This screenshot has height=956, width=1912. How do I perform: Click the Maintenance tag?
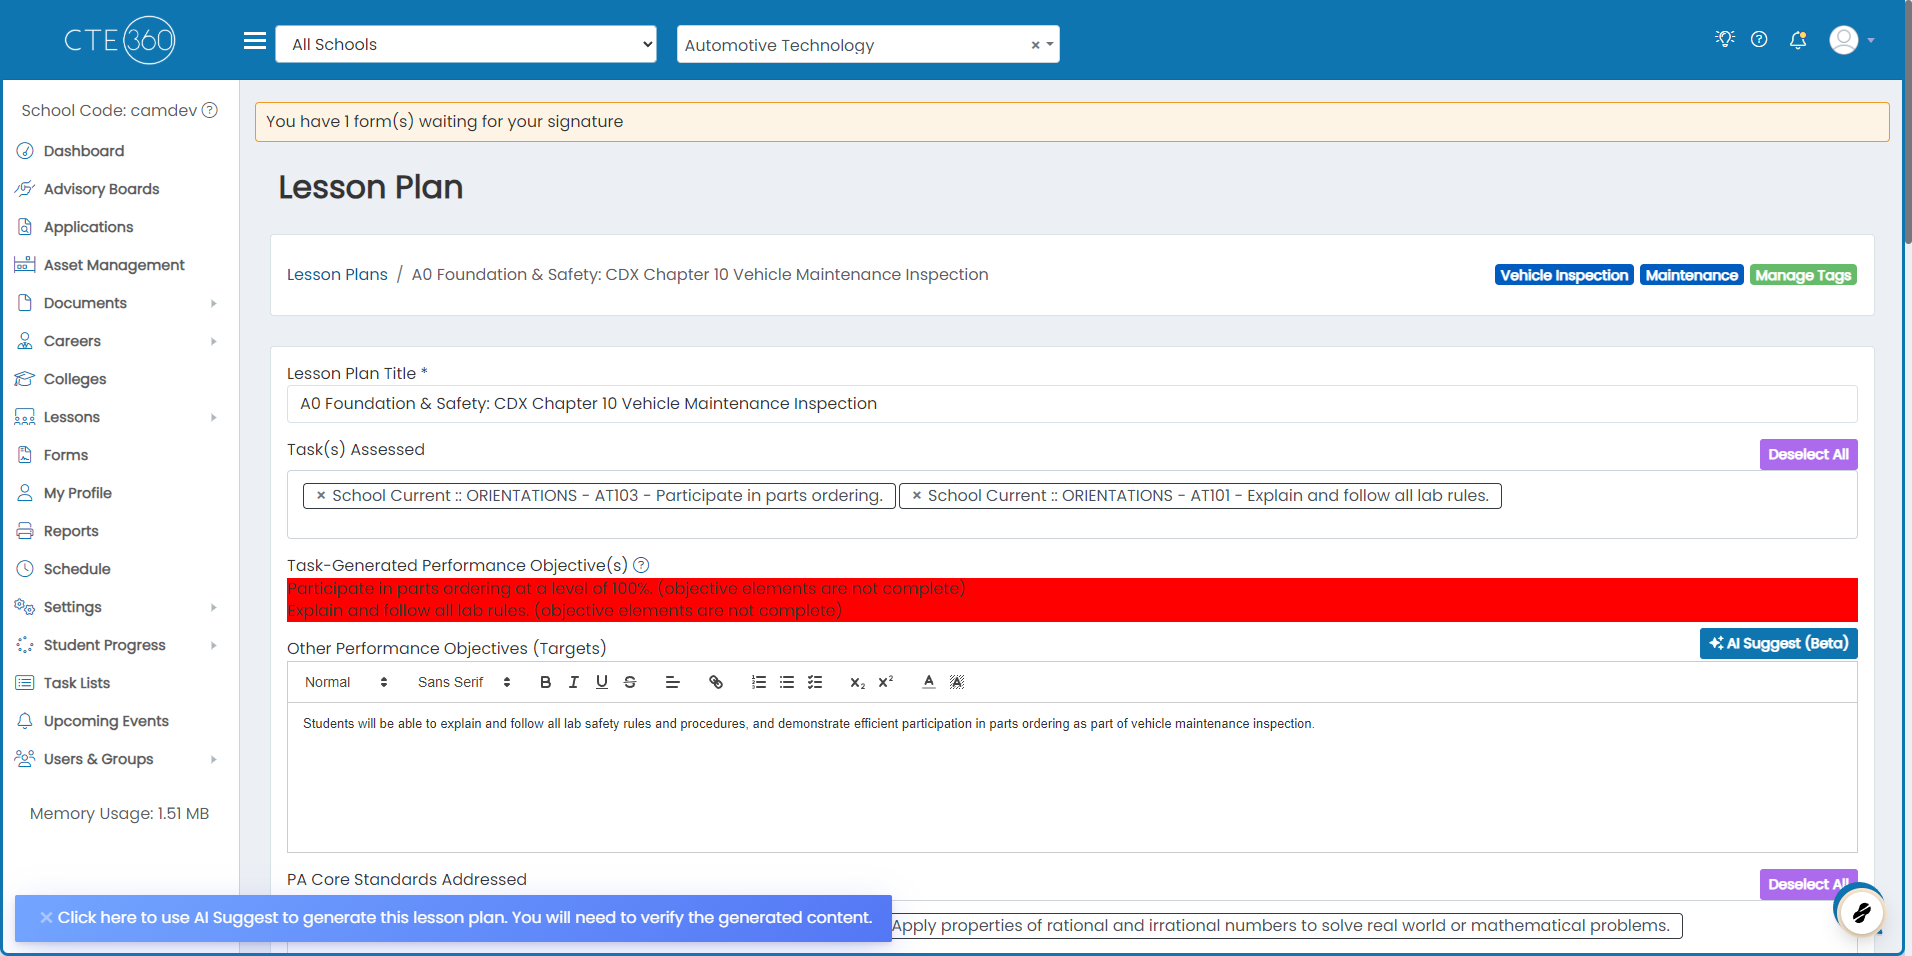tap(1692, 275)
